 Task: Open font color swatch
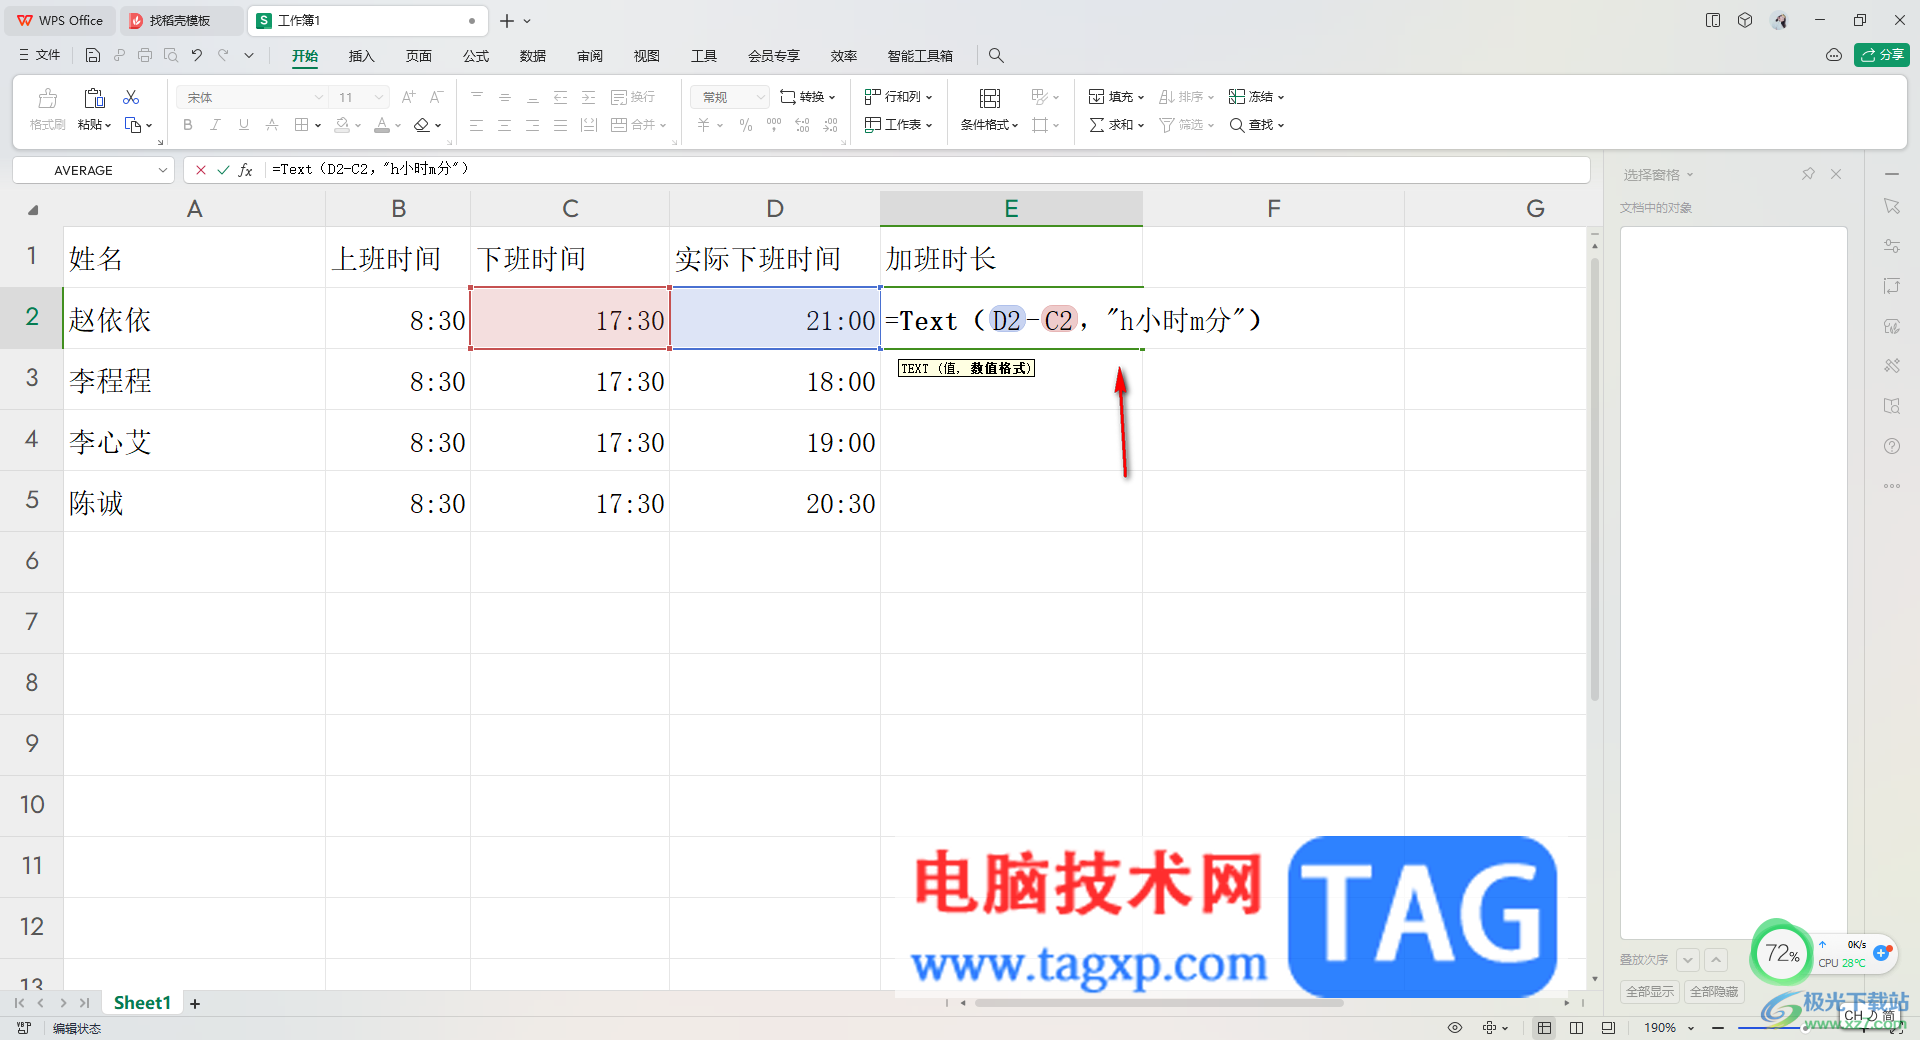coord(382,125)
